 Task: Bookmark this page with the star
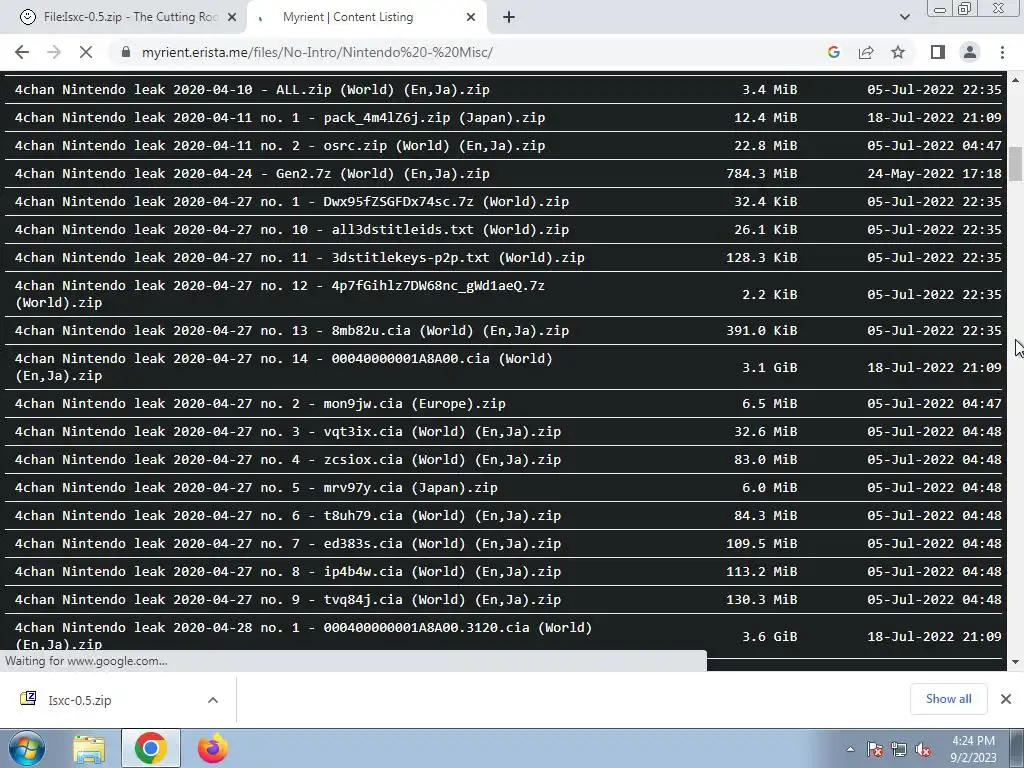898,52
